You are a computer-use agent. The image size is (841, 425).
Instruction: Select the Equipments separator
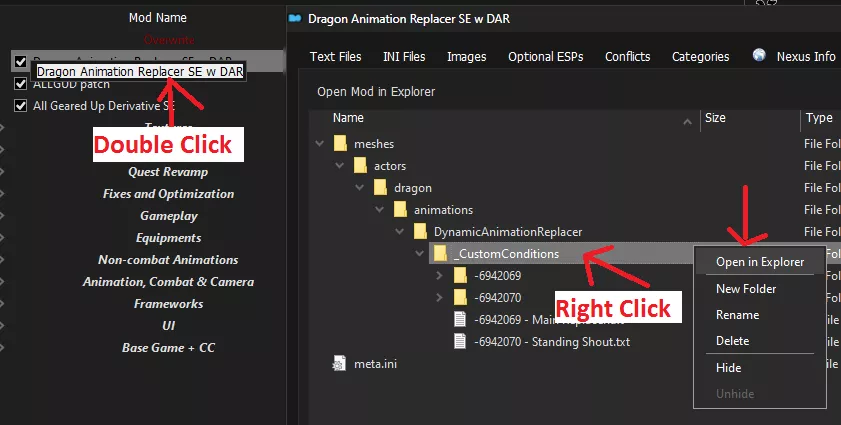pyautogui.click(x=168, y=238)
